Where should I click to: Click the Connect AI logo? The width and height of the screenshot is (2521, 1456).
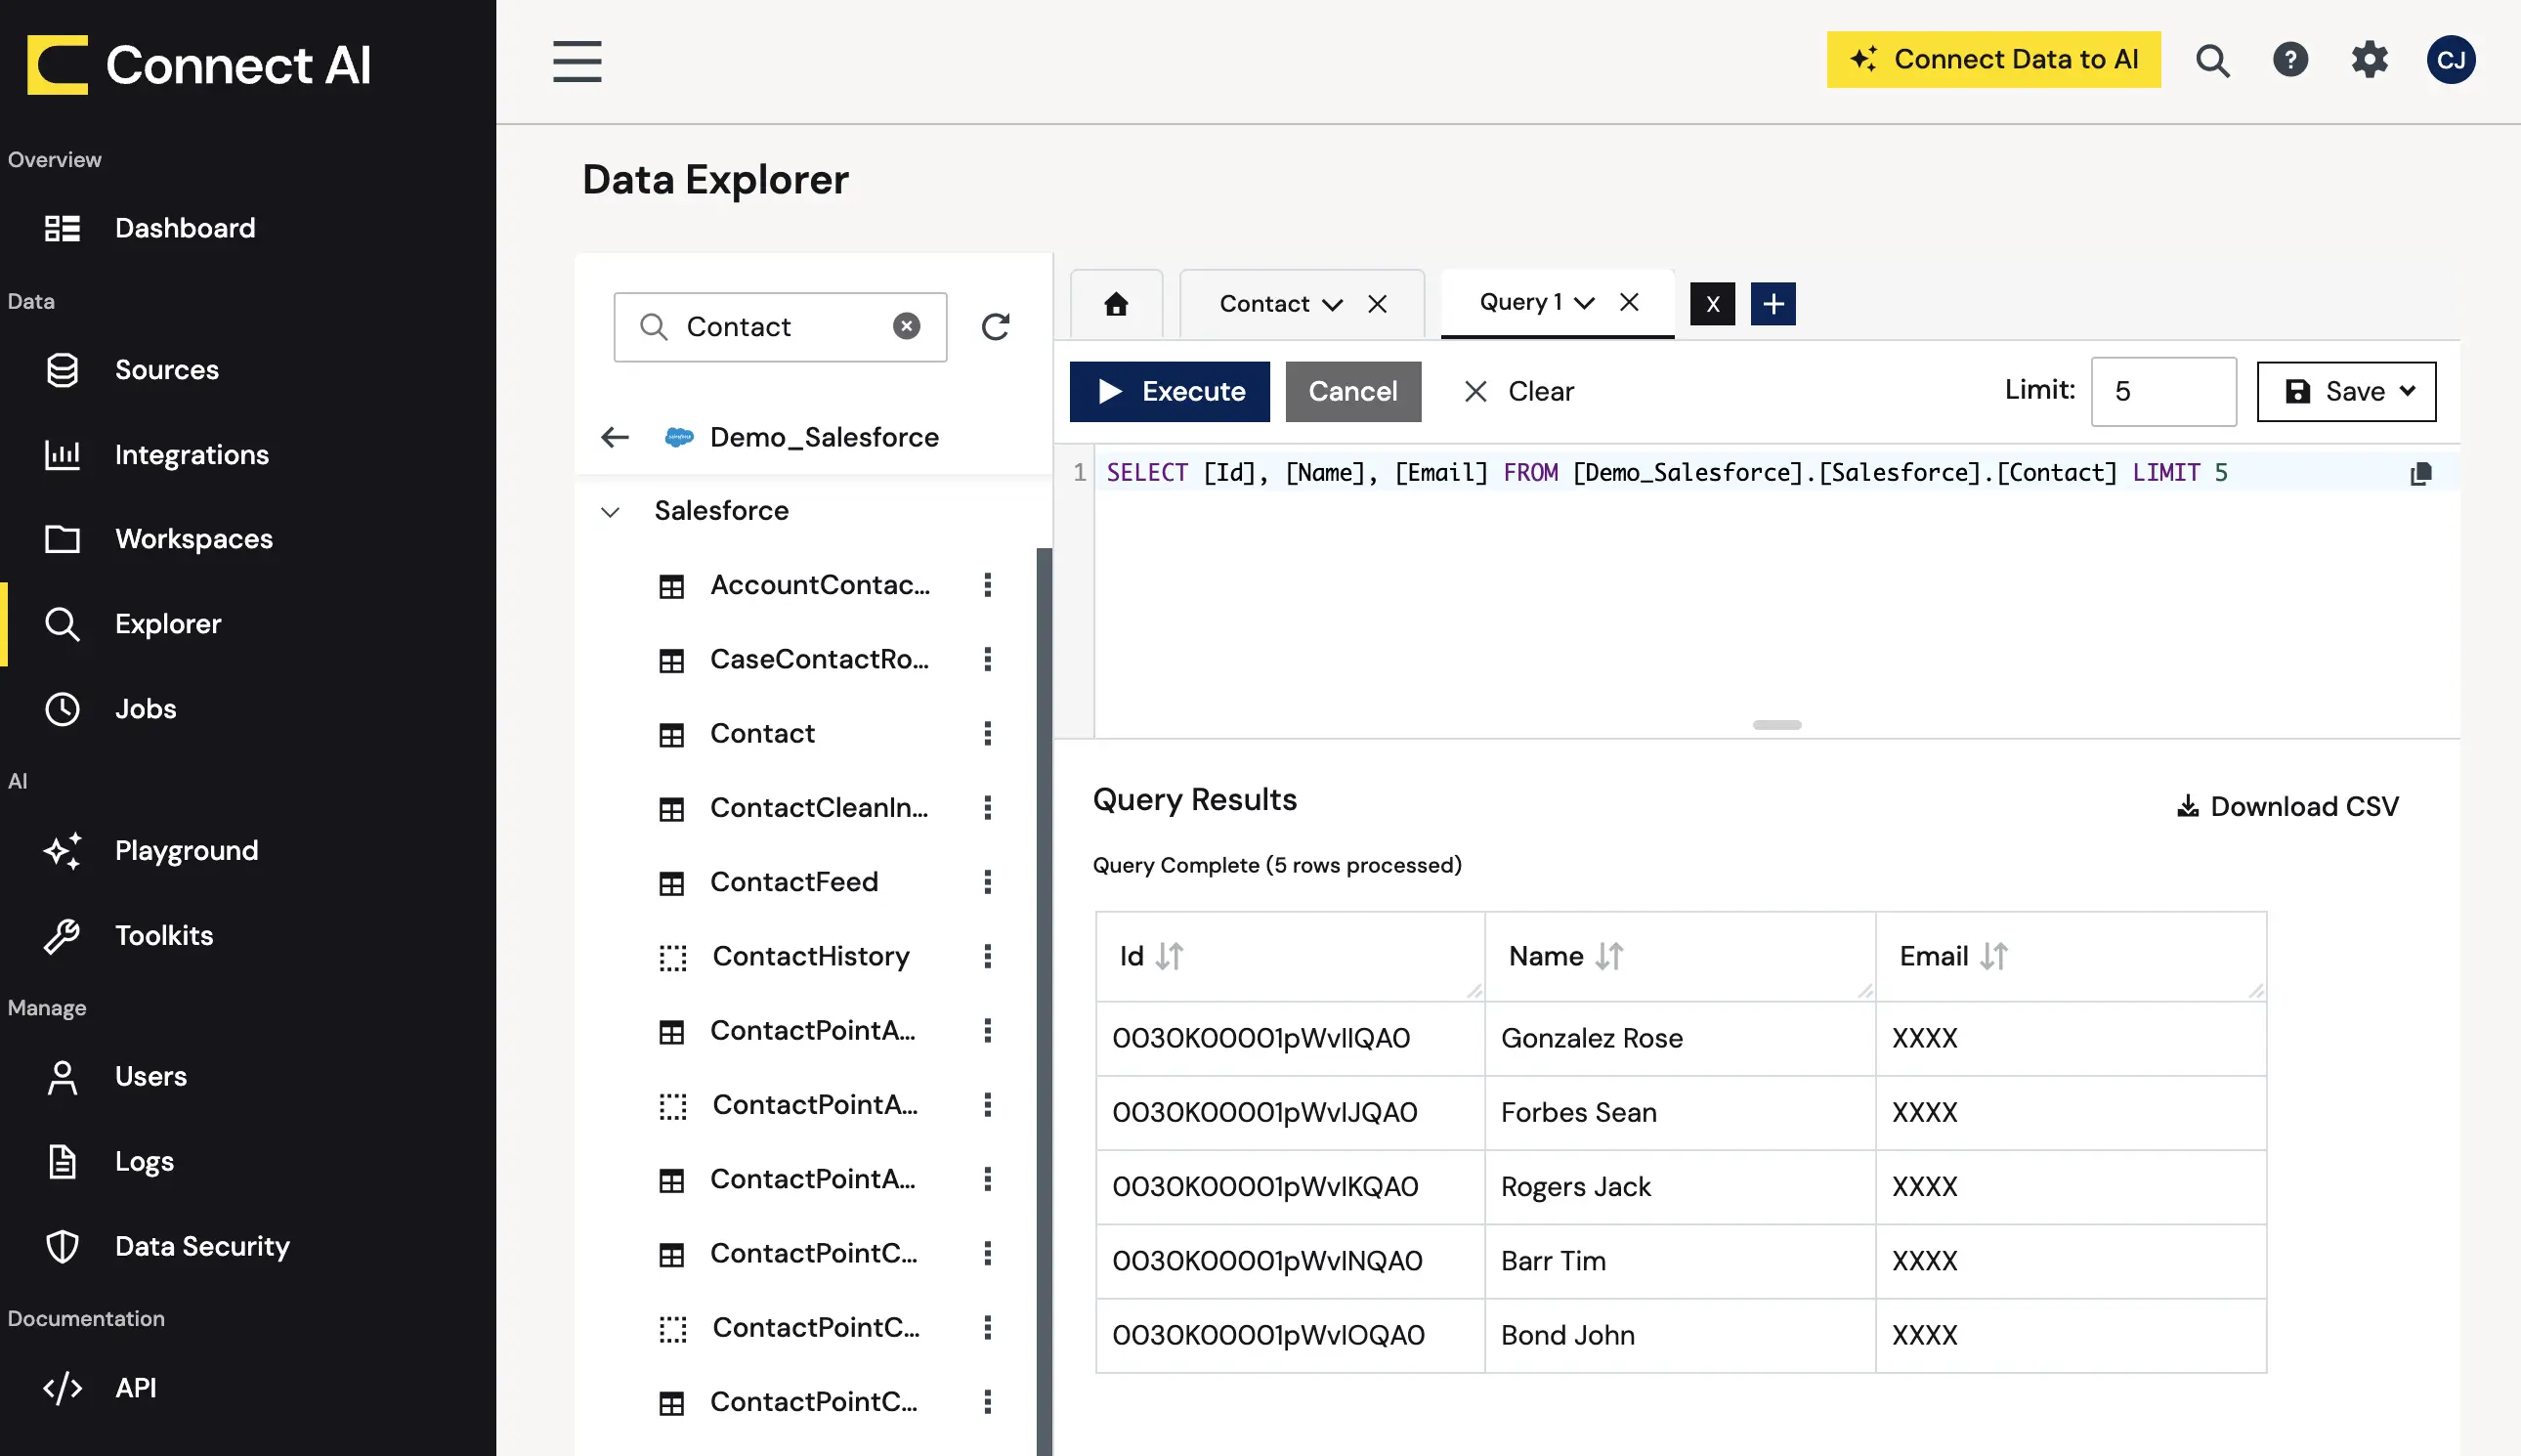[199, 64]
